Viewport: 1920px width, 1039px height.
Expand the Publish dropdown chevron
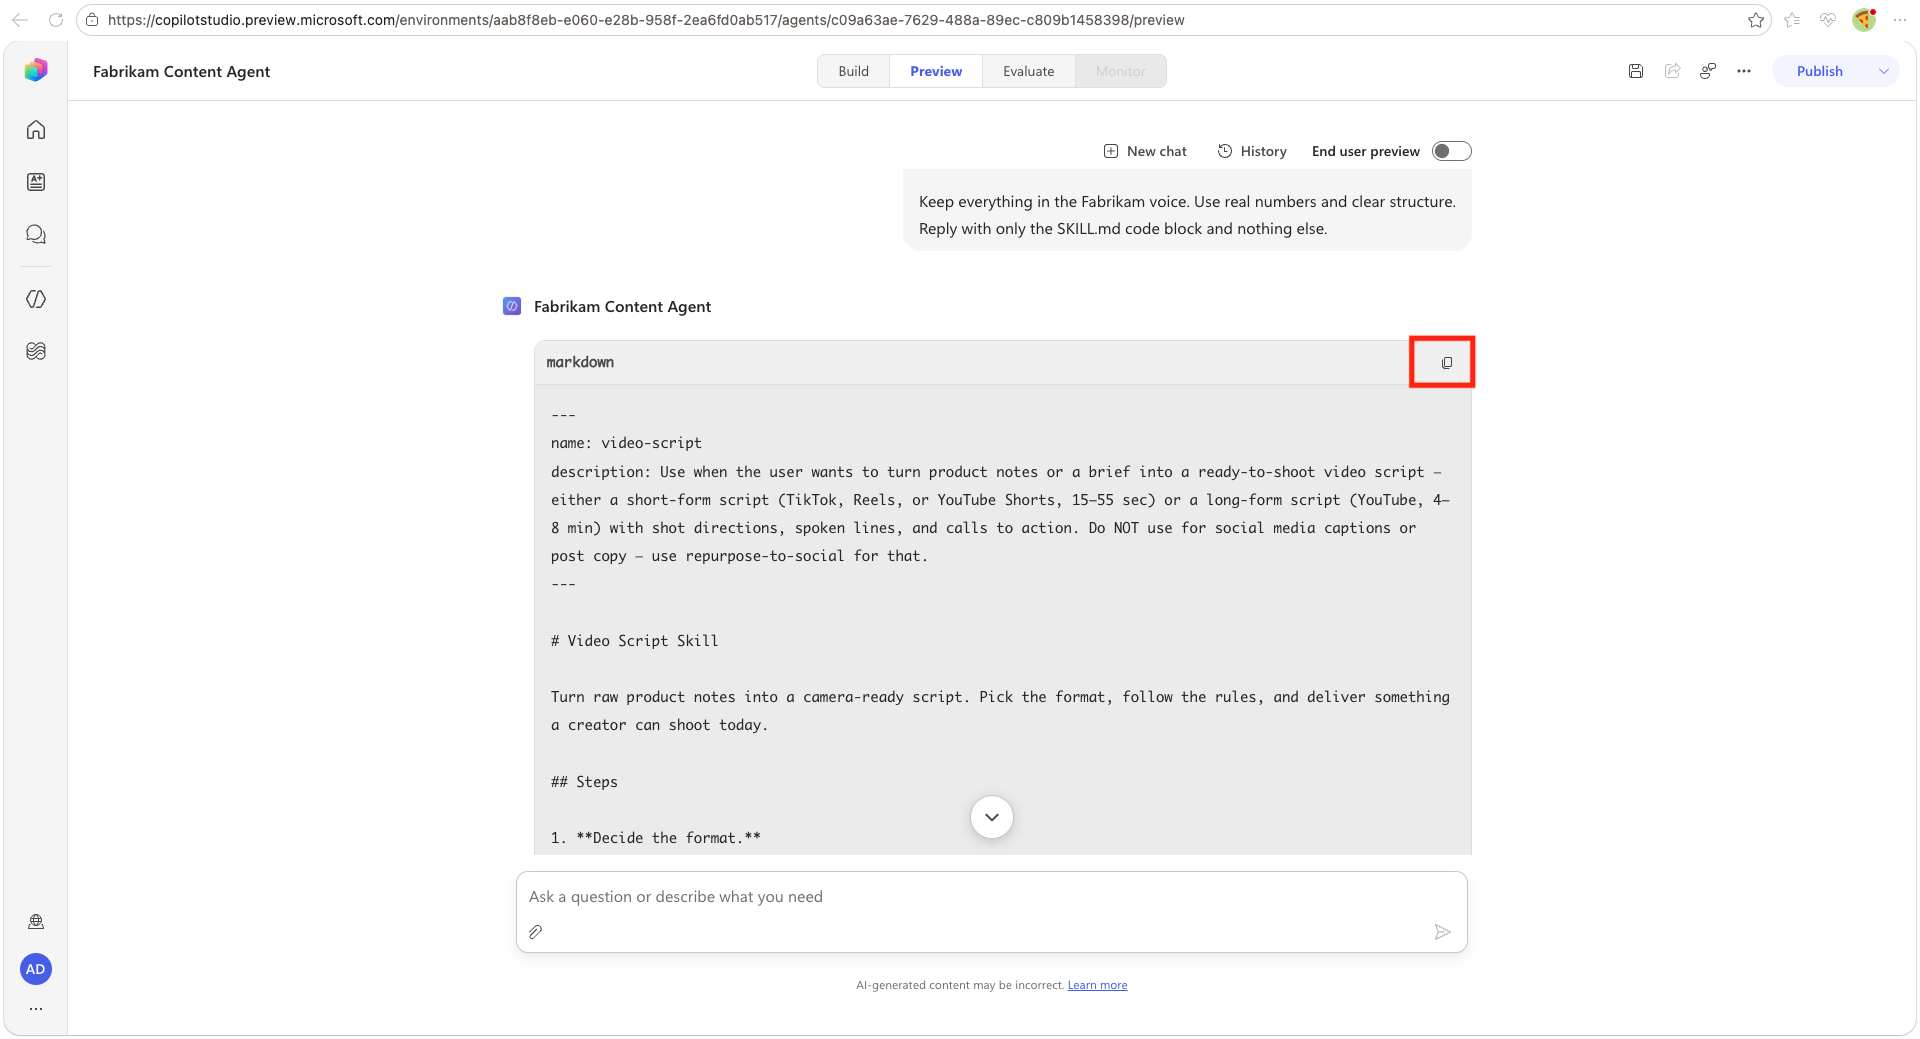(x=1884, y=71)
